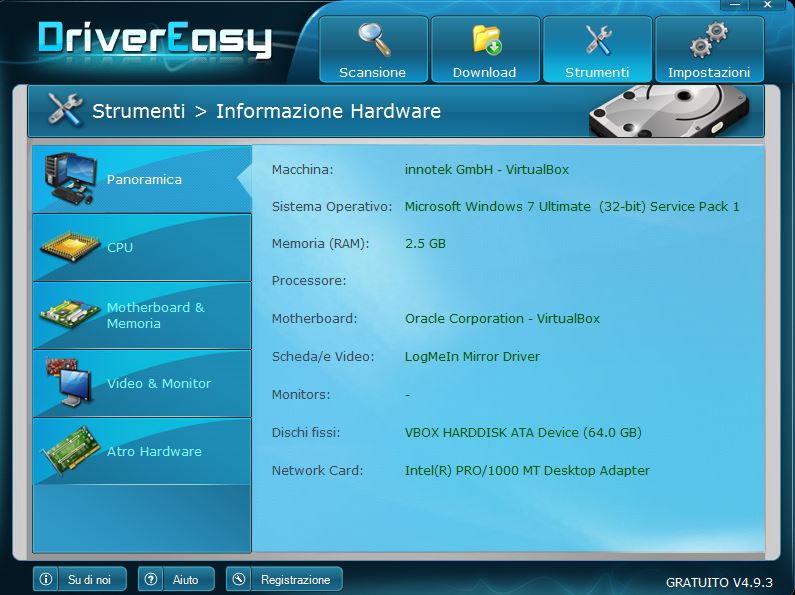Open the Download folder tab
Image resolution: width=795 pixels, height=595 pixels.
[484, 49]
